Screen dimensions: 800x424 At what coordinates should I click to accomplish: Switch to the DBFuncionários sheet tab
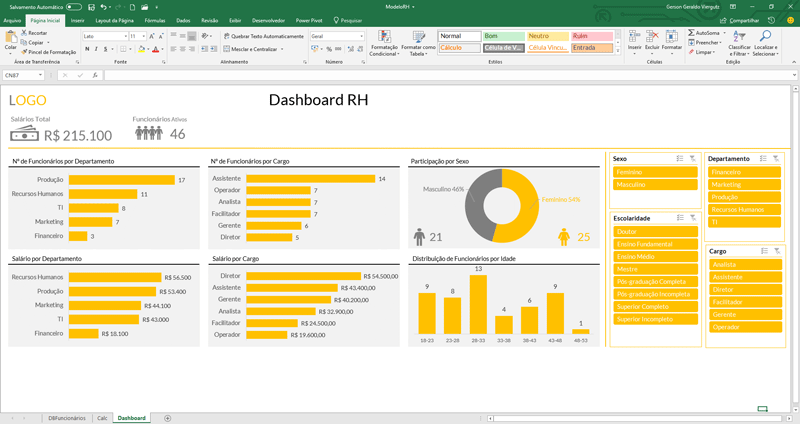pyautogui.click(x=66, y=416)
